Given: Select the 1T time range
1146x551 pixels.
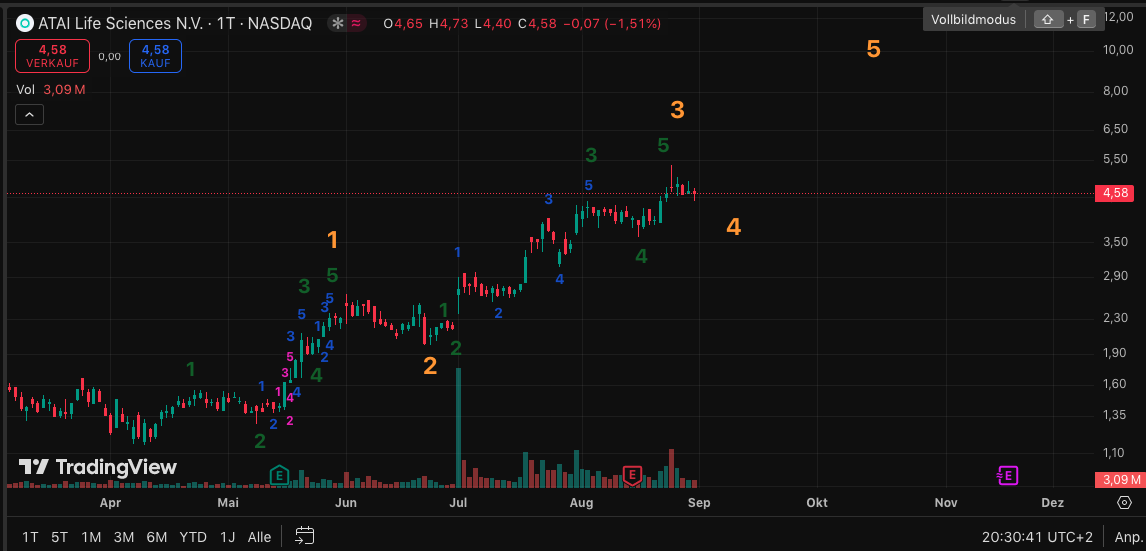Looking at the screenshot, I should tap(31, 537).
